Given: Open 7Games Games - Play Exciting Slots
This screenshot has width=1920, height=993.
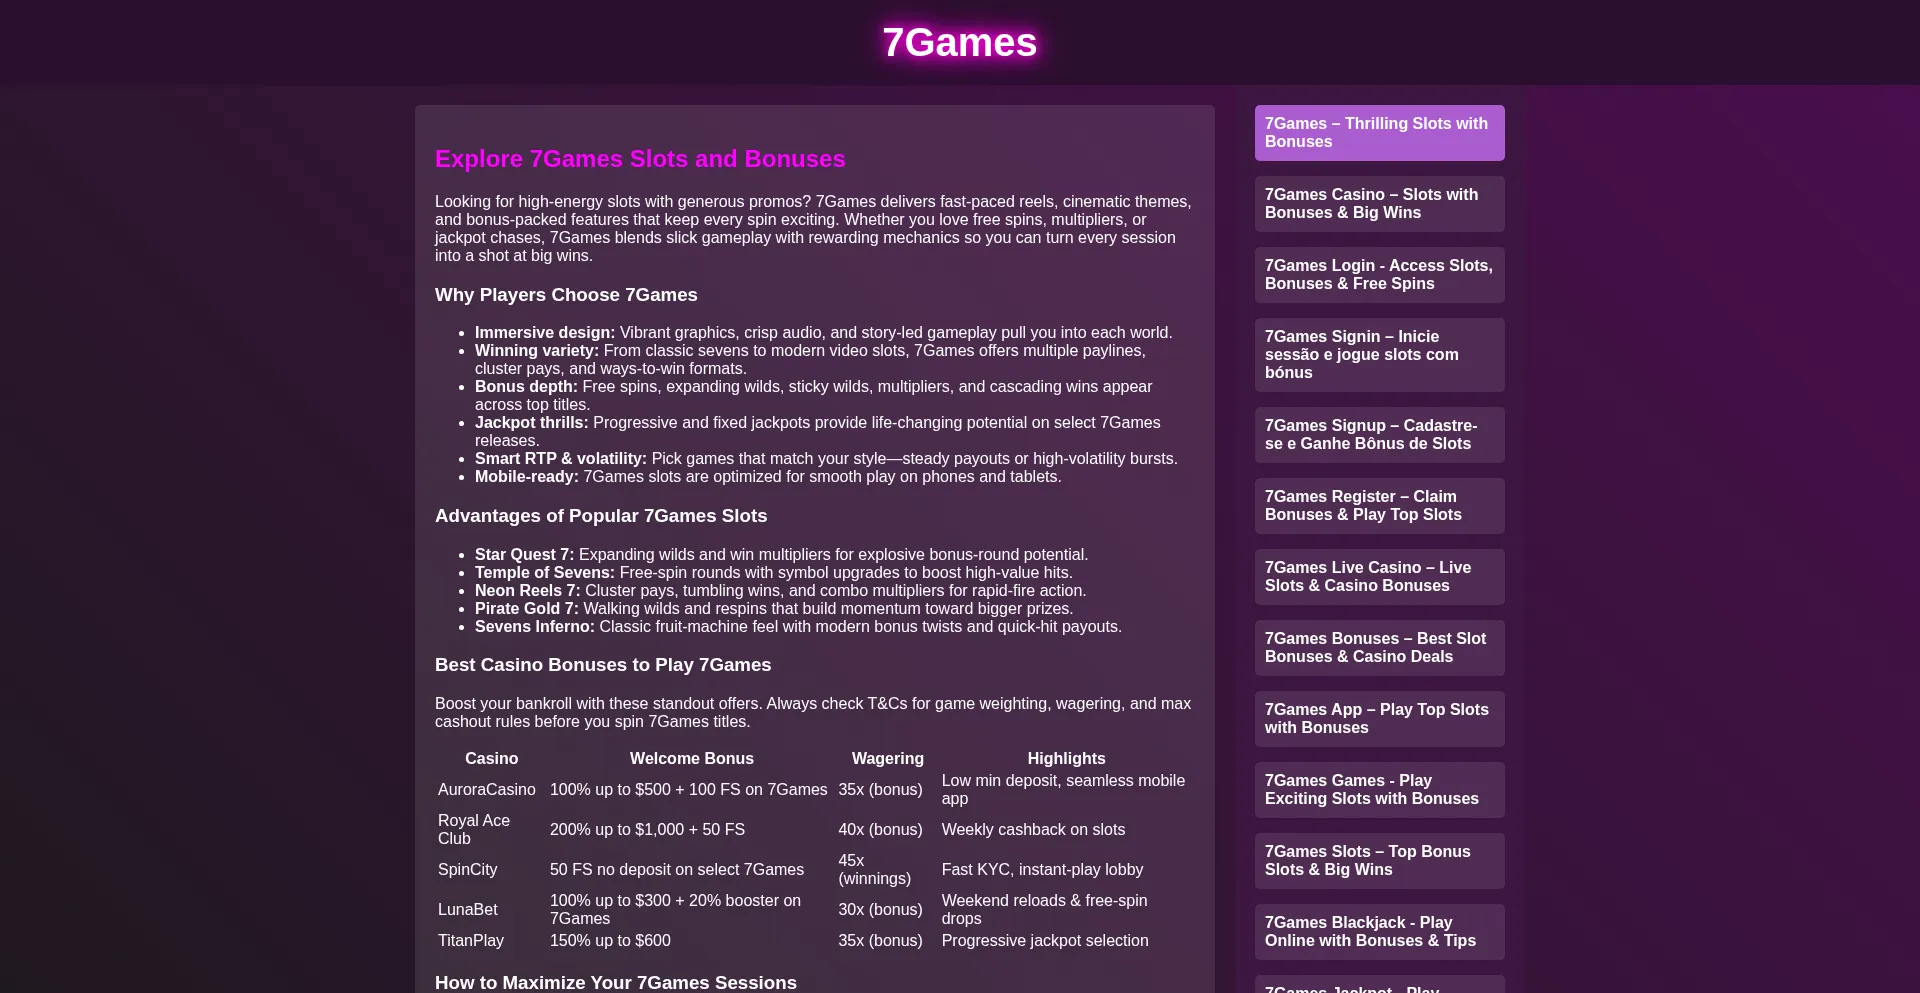Looking at the screenshot, I should click(1379, 790).
